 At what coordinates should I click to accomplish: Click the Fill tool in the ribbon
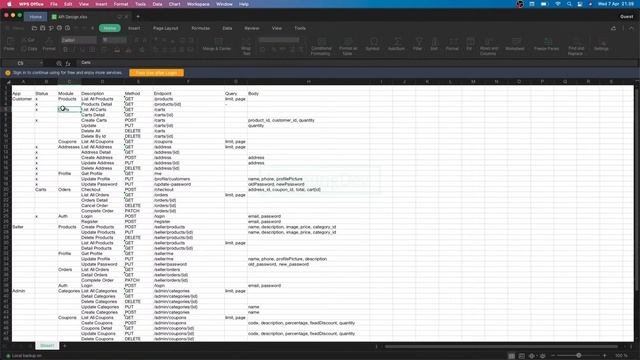469,44
